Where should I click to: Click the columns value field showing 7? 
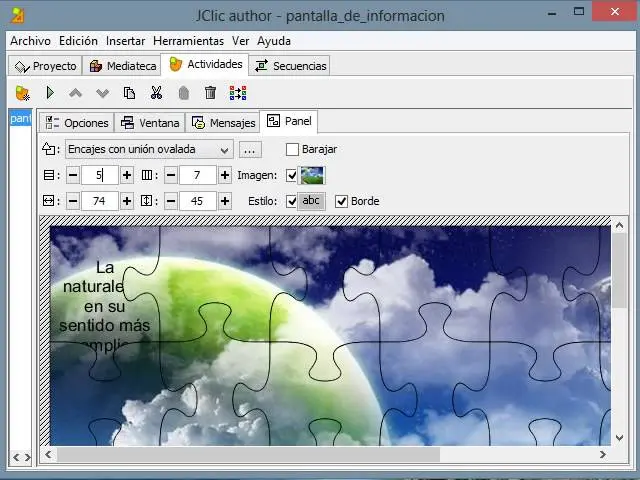(198, 176)
